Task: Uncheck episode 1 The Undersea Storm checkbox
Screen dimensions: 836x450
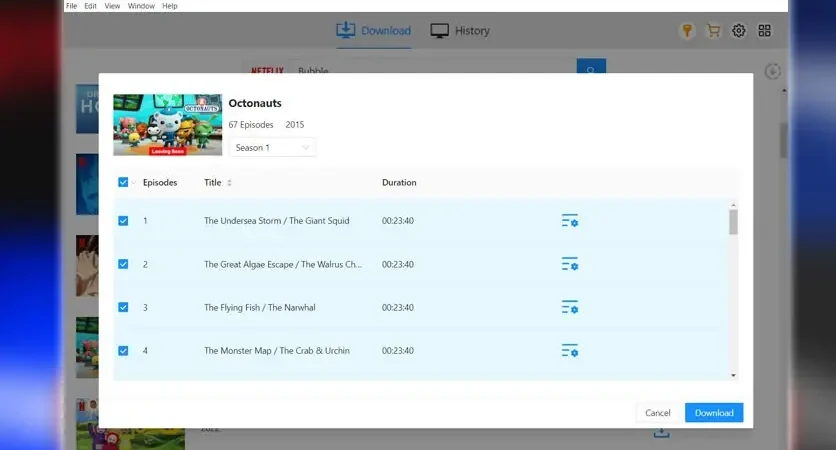Action: pos(123,221)
